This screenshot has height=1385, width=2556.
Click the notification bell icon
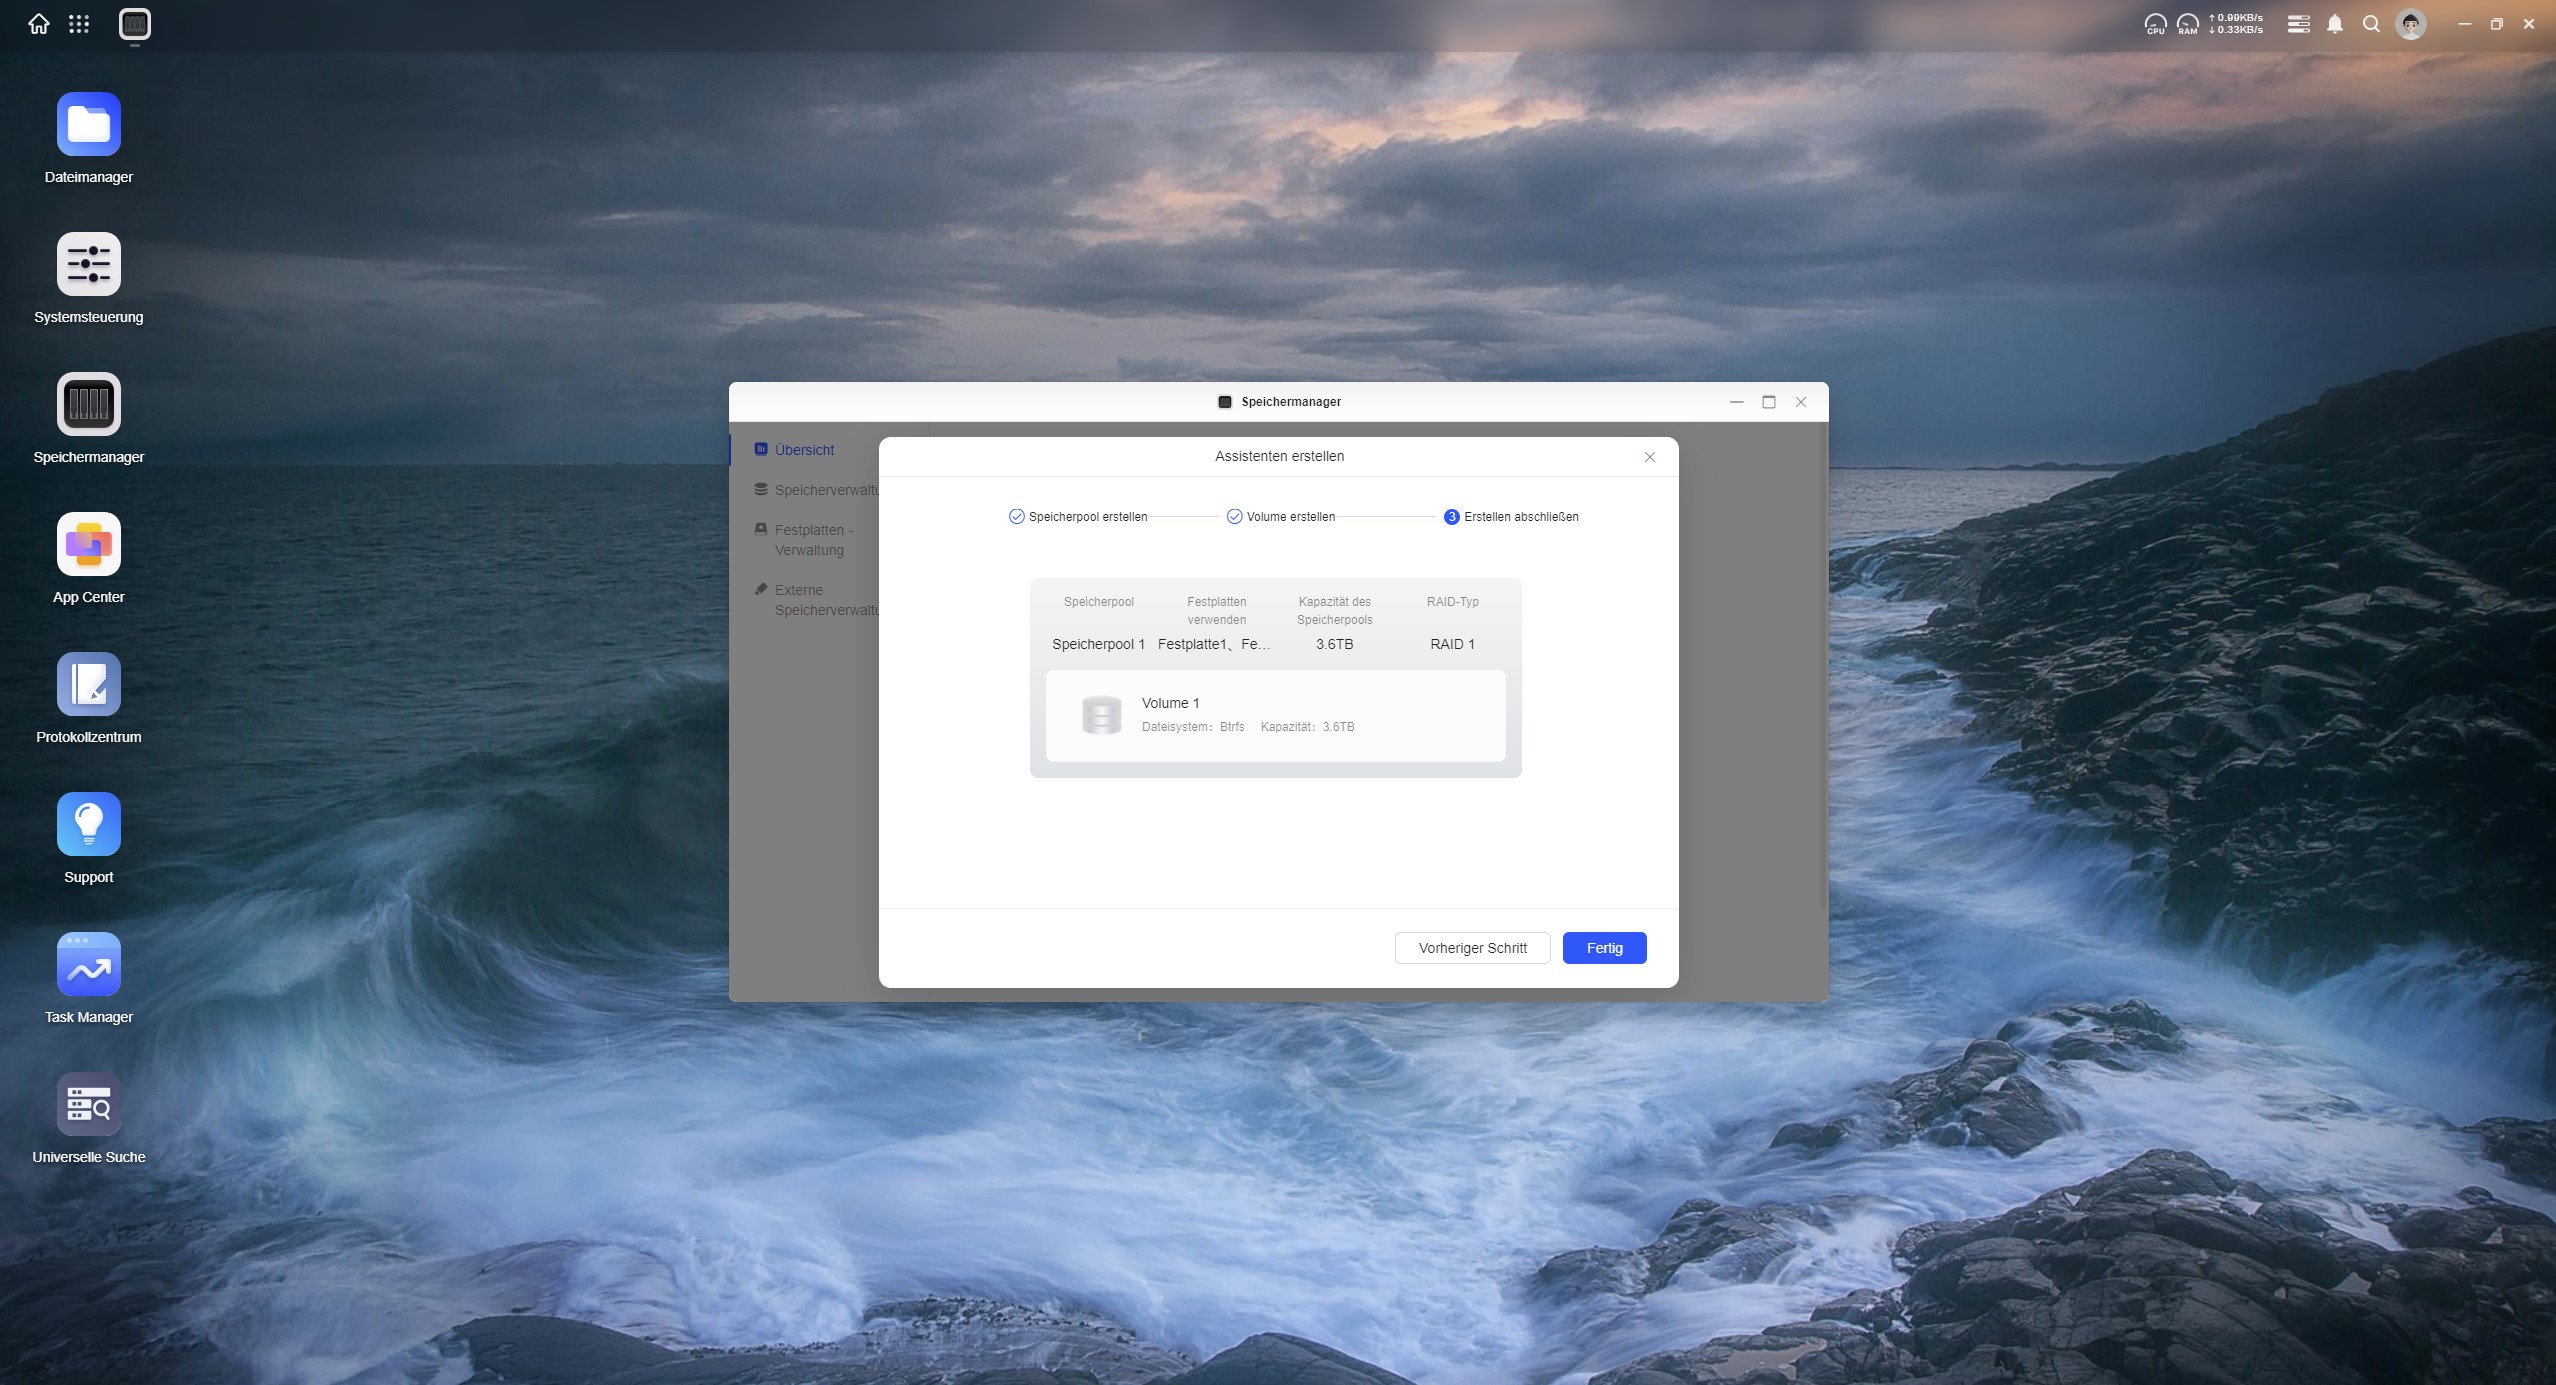point(2334,24)
